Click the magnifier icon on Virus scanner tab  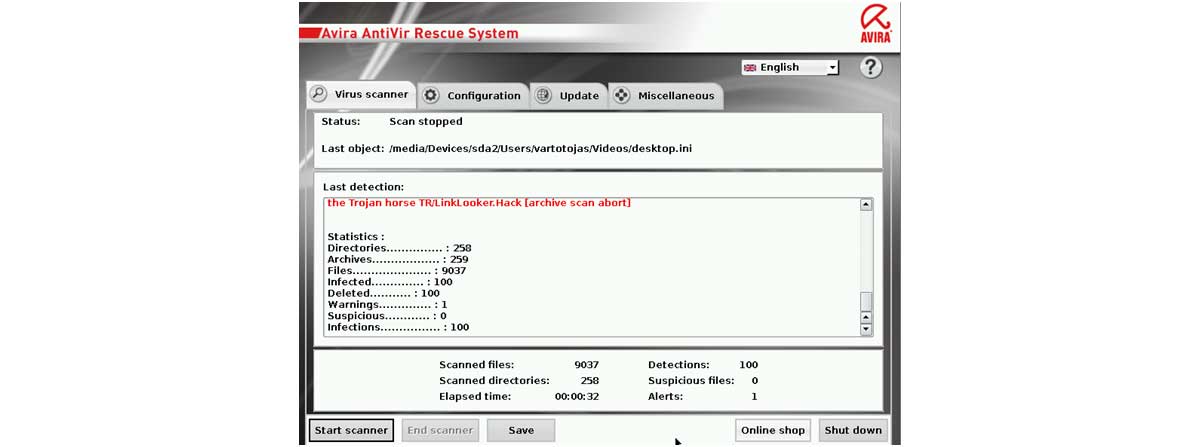319,94
